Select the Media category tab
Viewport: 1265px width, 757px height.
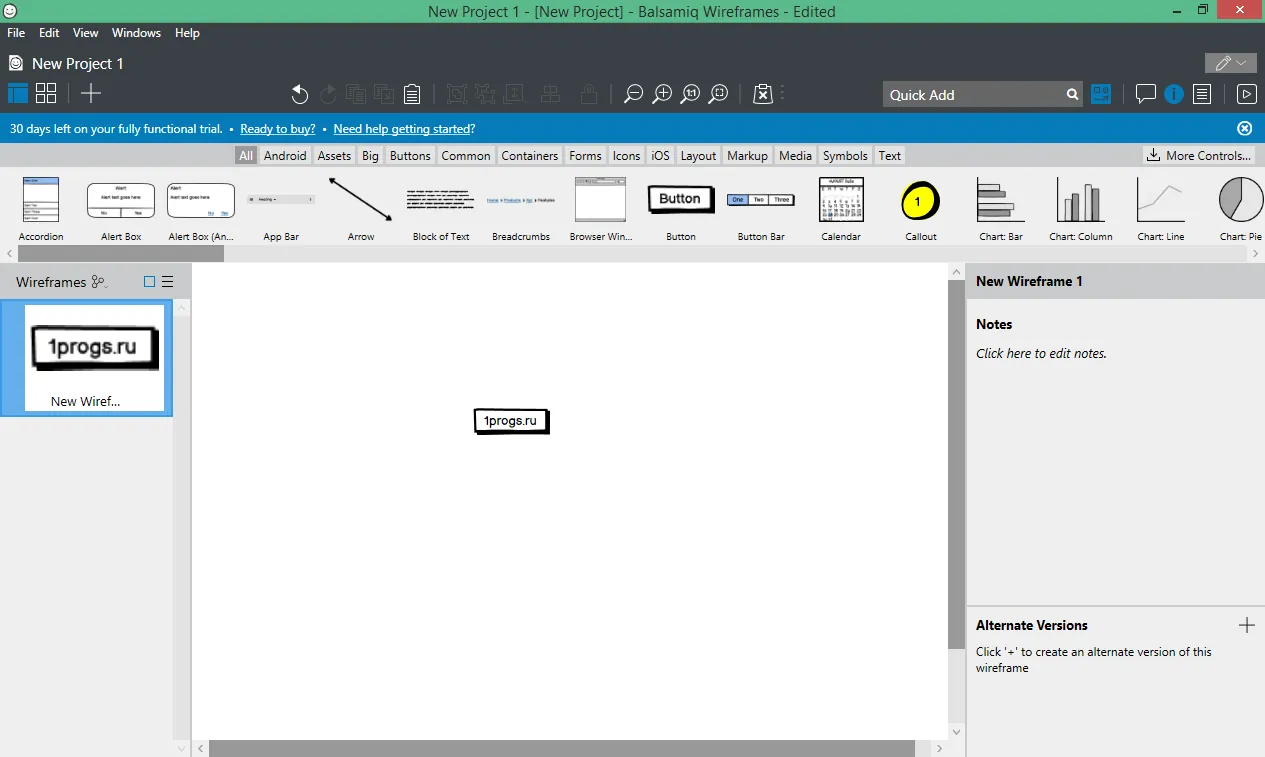(795, 155)
